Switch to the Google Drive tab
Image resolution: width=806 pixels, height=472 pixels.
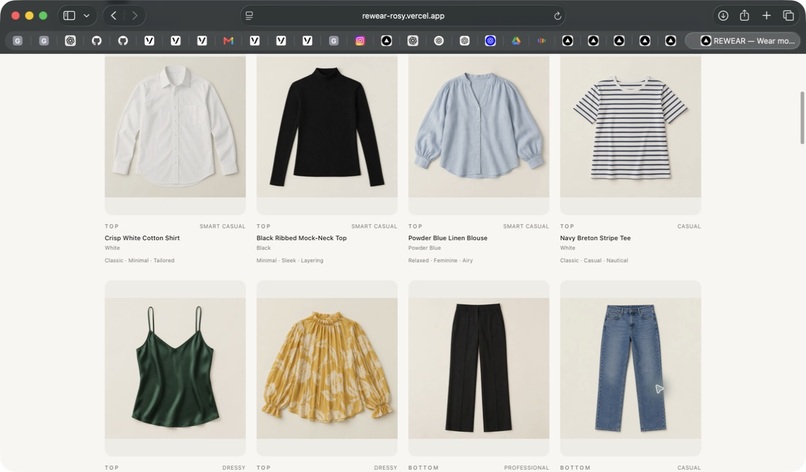click(x=516, y=41)
